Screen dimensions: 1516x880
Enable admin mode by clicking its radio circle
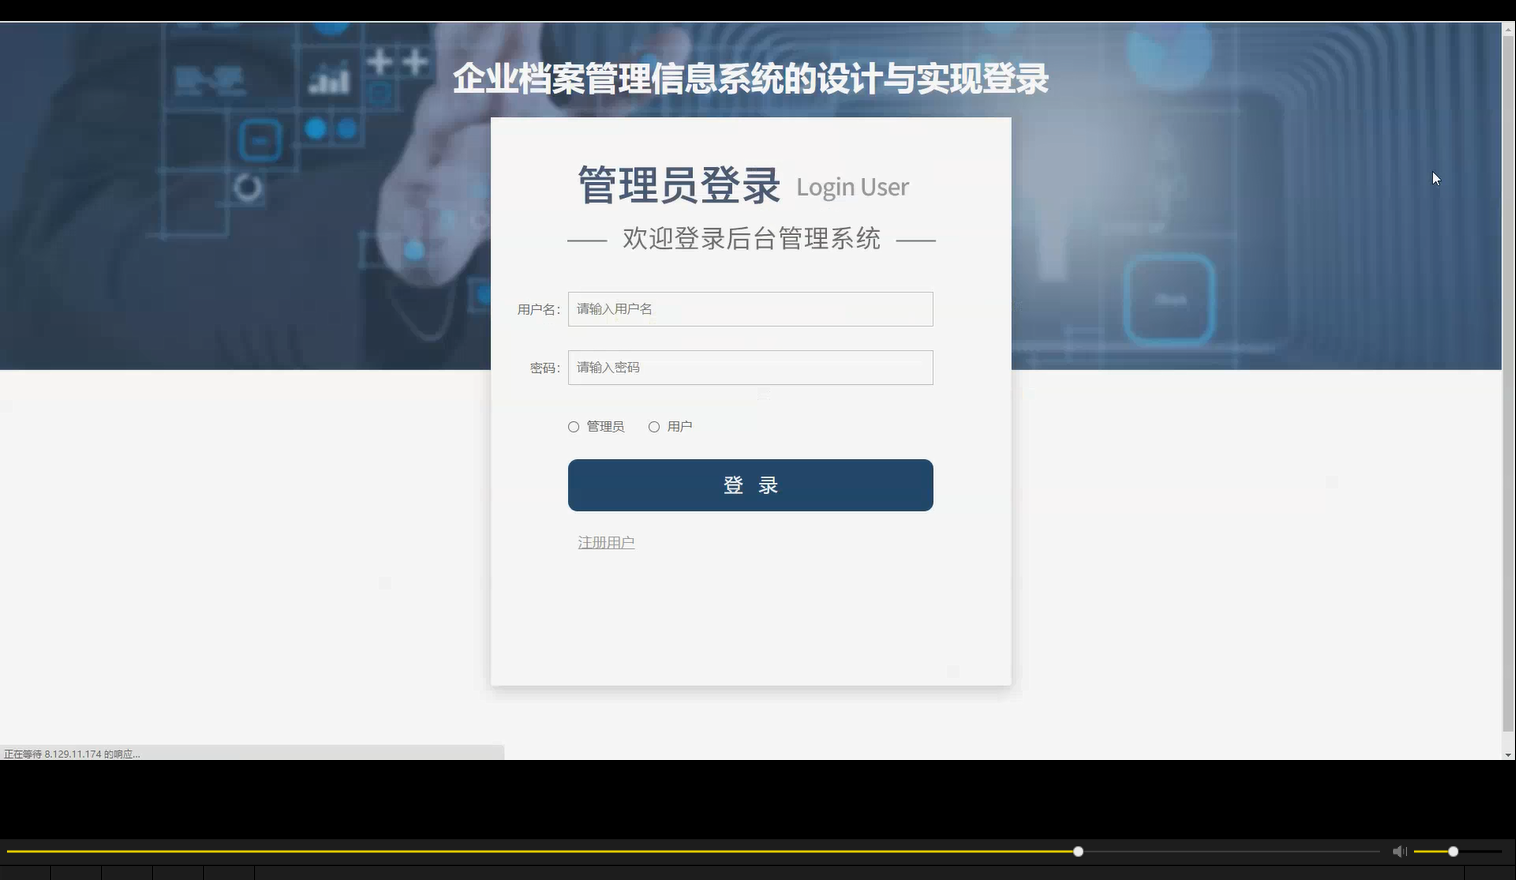pos(573,426)
